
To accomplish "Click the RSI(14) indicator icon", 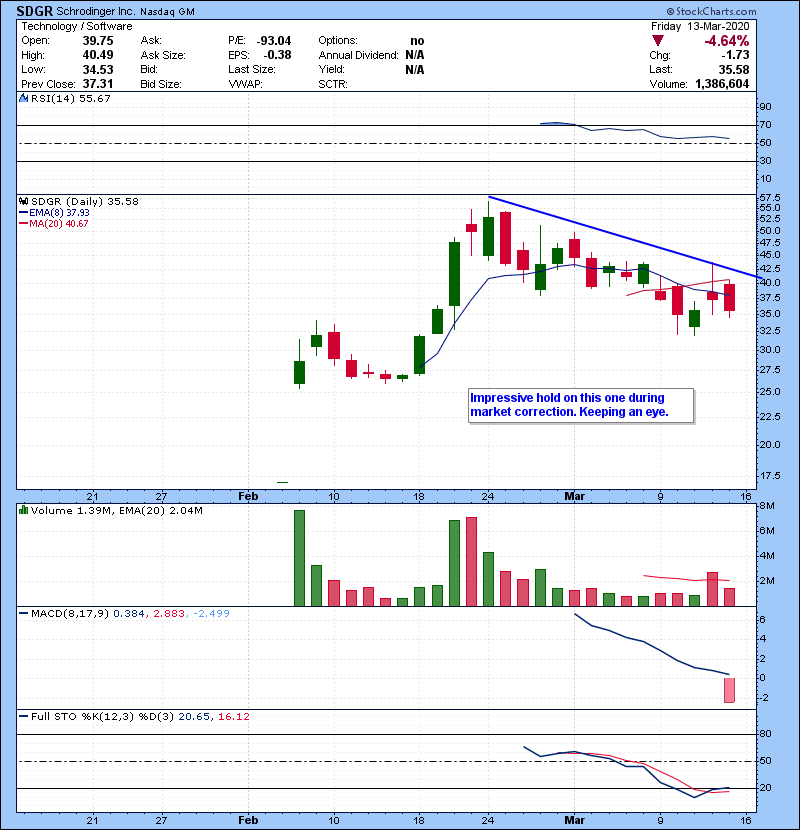I will 23,98.
